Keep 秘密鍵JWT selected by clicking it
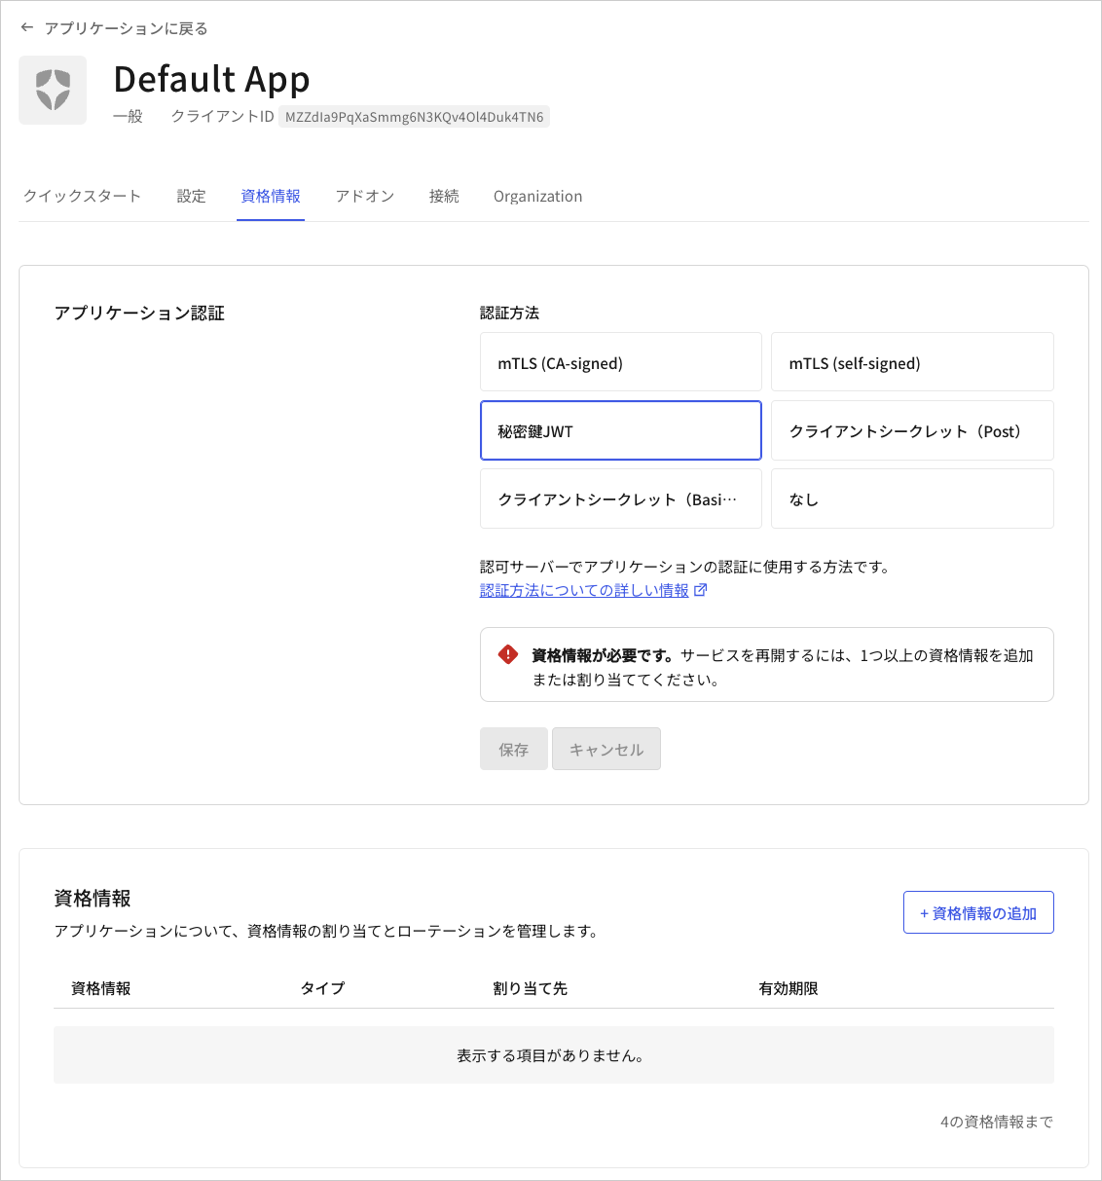This screenshot has width=1102, height=1181. point(620,430)
